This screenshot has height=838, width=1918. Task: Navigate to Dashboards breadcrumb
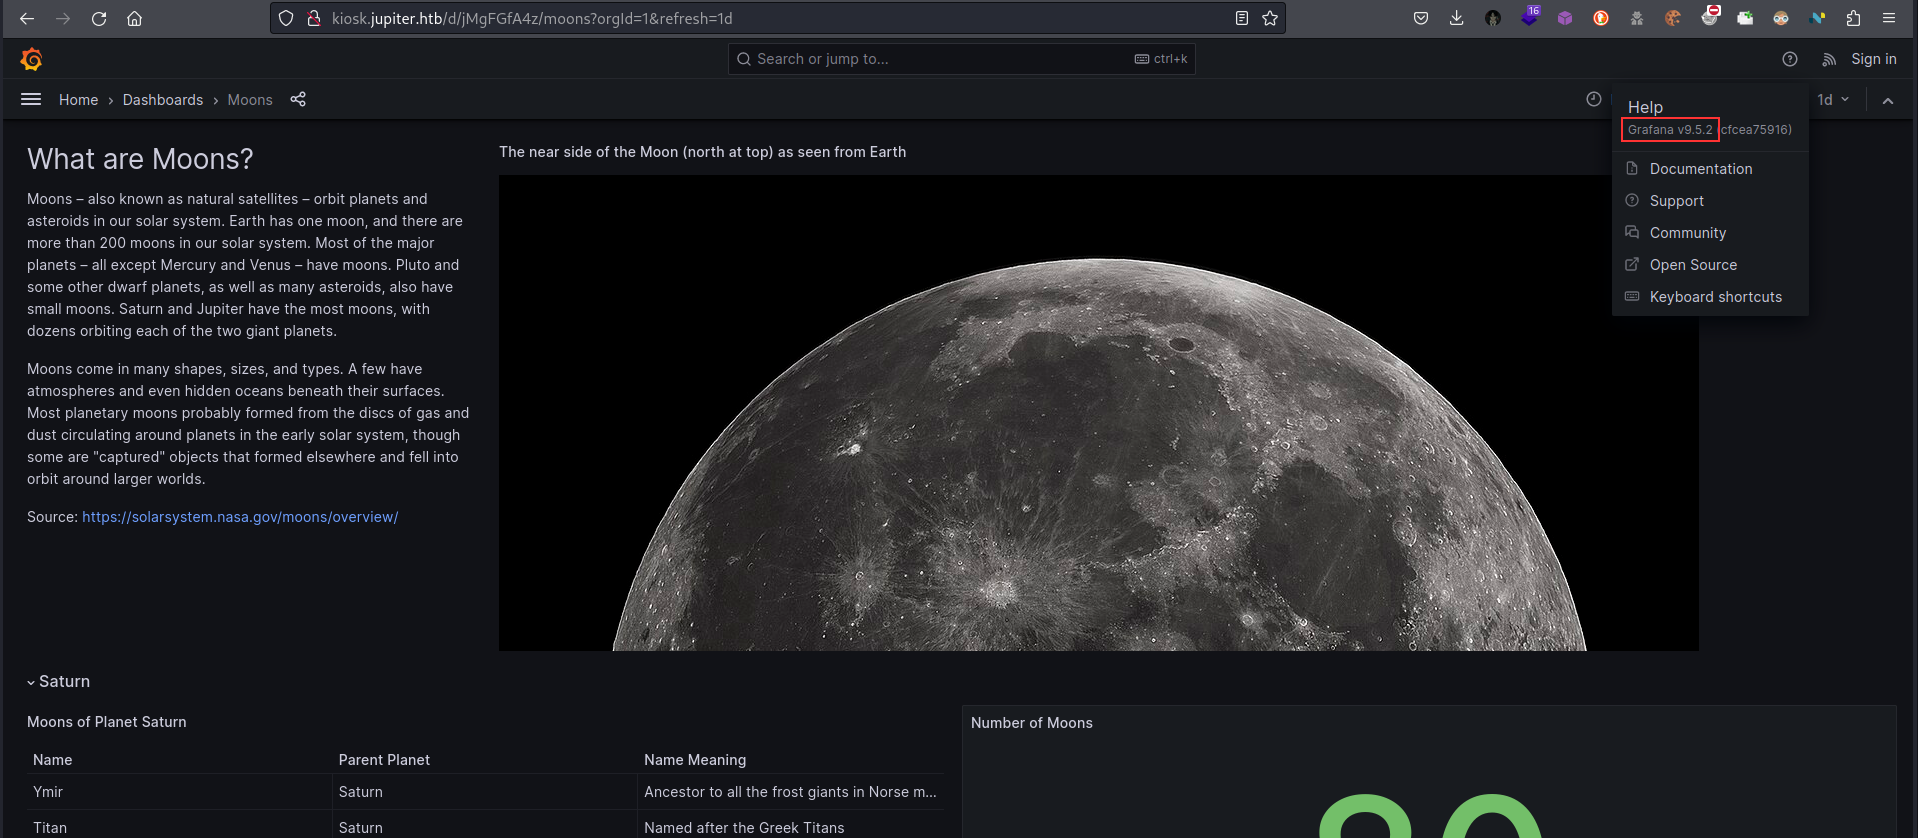(163, 100)
